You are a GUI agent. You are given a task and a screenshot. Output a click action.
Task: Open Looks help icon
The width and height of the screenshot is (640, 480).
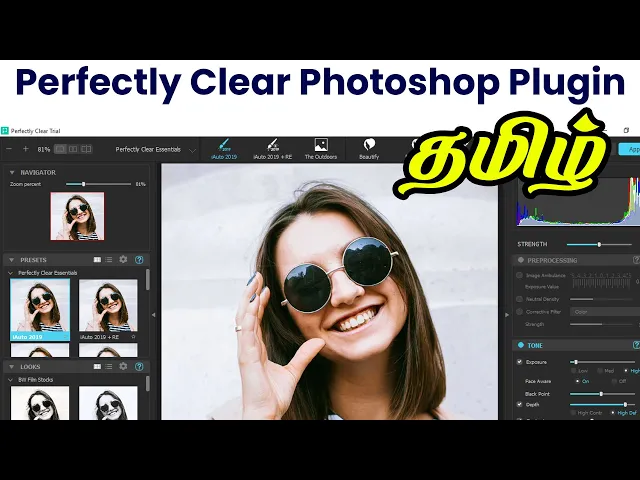(x=139, y=367)
